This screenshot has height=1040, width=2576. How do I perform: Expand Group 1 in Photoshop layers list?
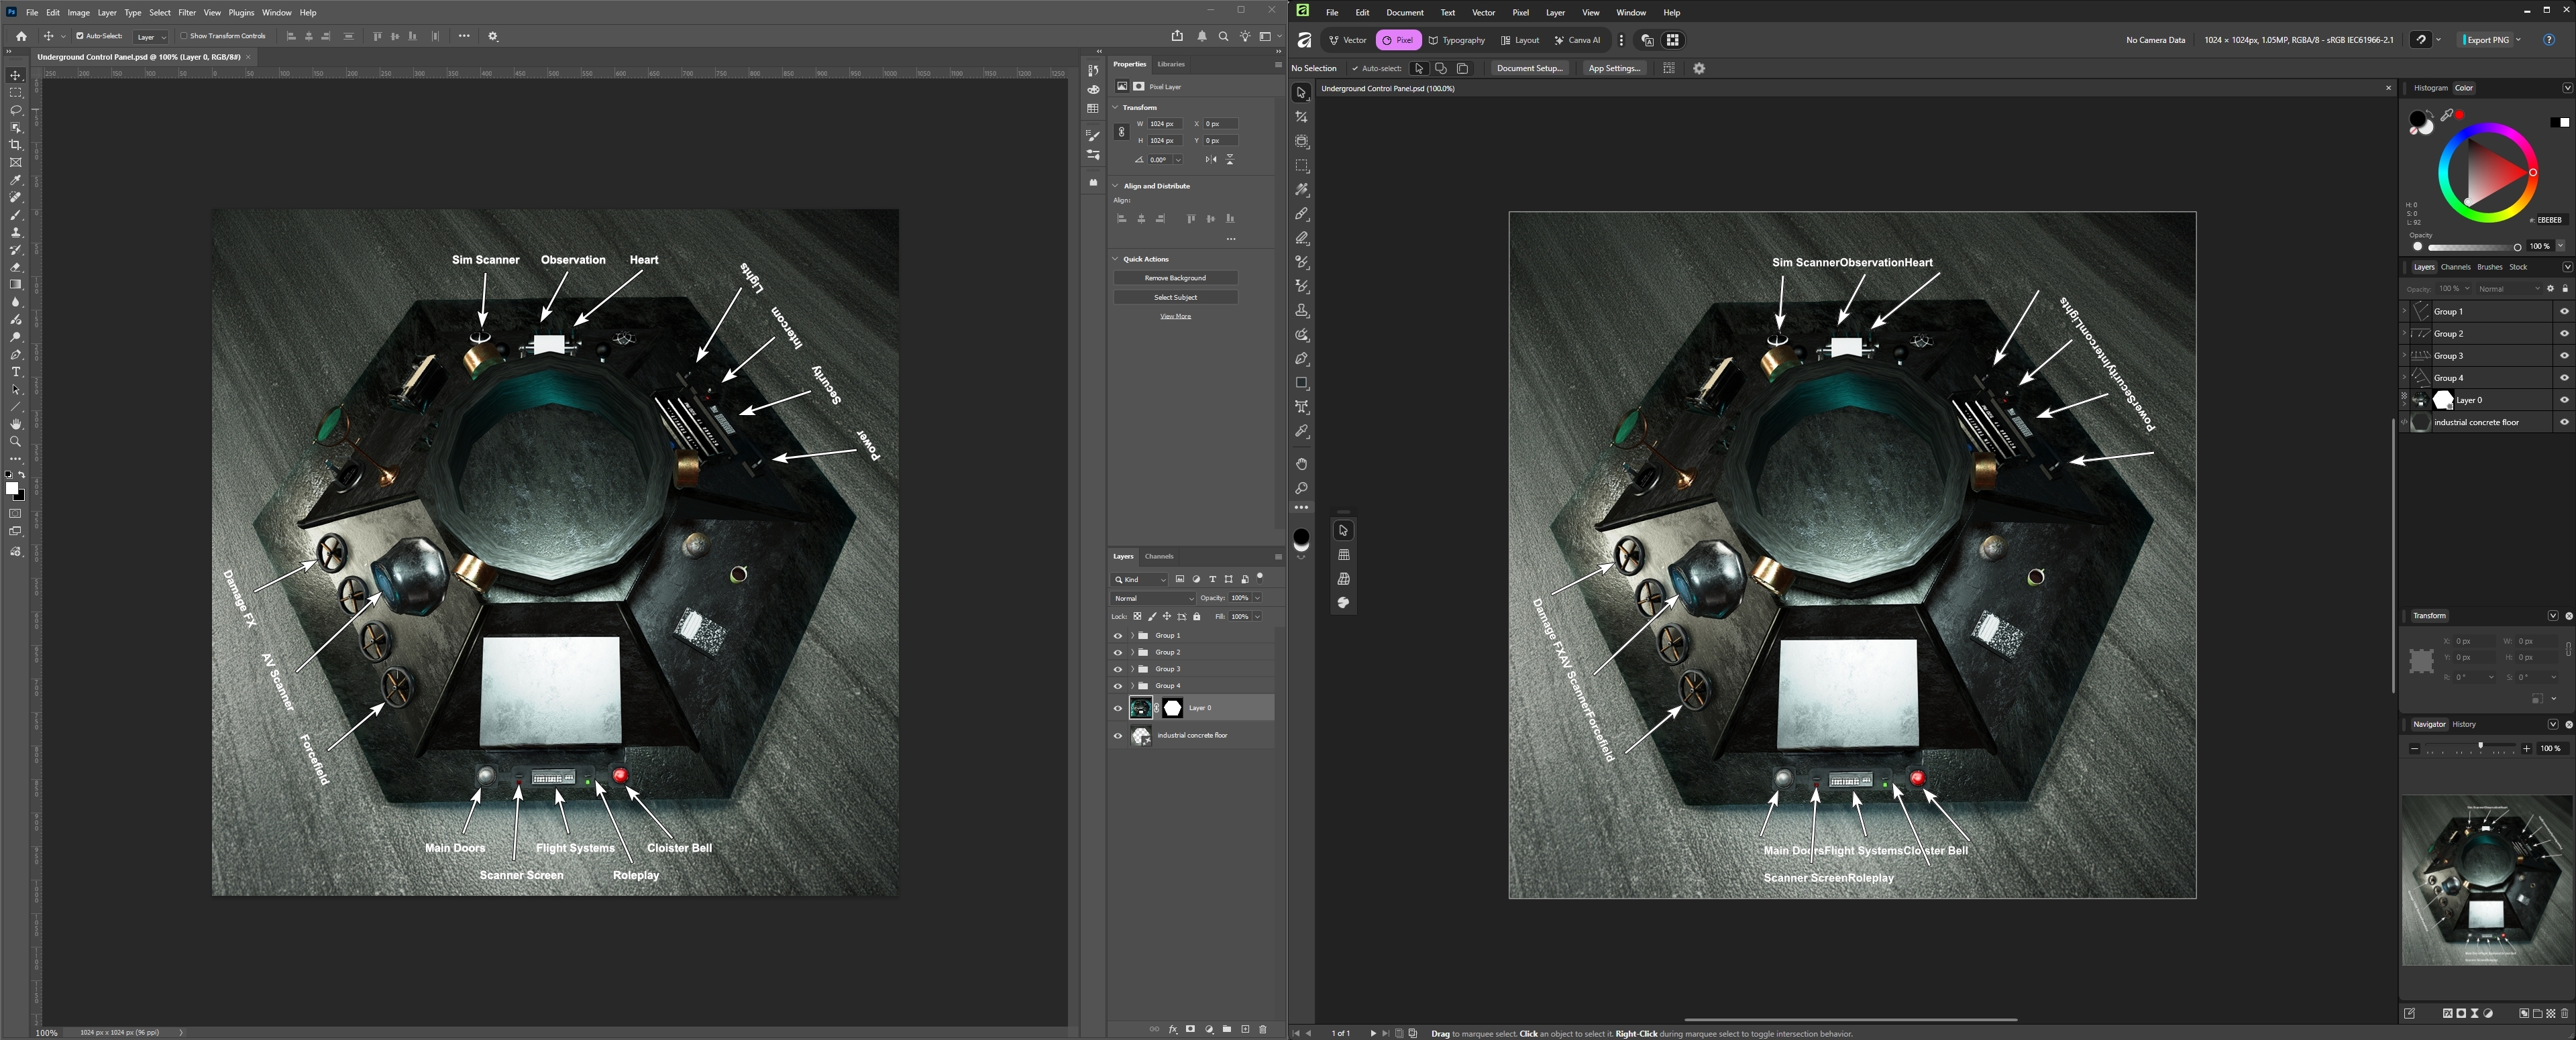pos(1132,636)
